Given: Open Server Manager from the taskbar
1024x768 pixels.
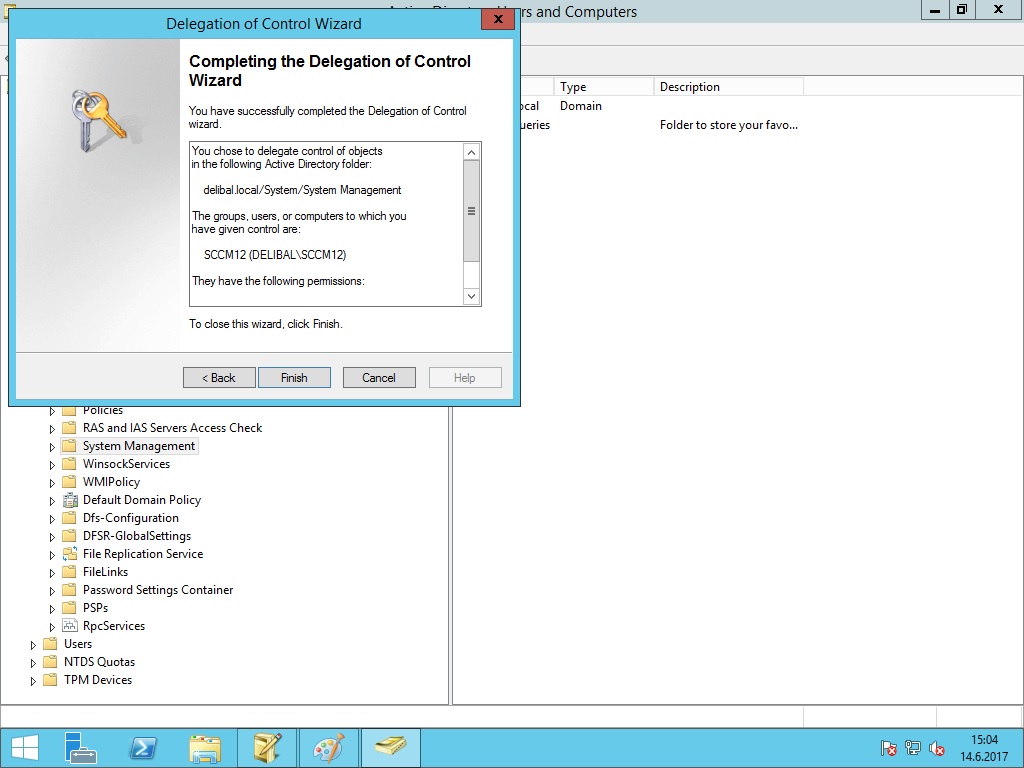Looking at the screenshot, I should (80, 748).
